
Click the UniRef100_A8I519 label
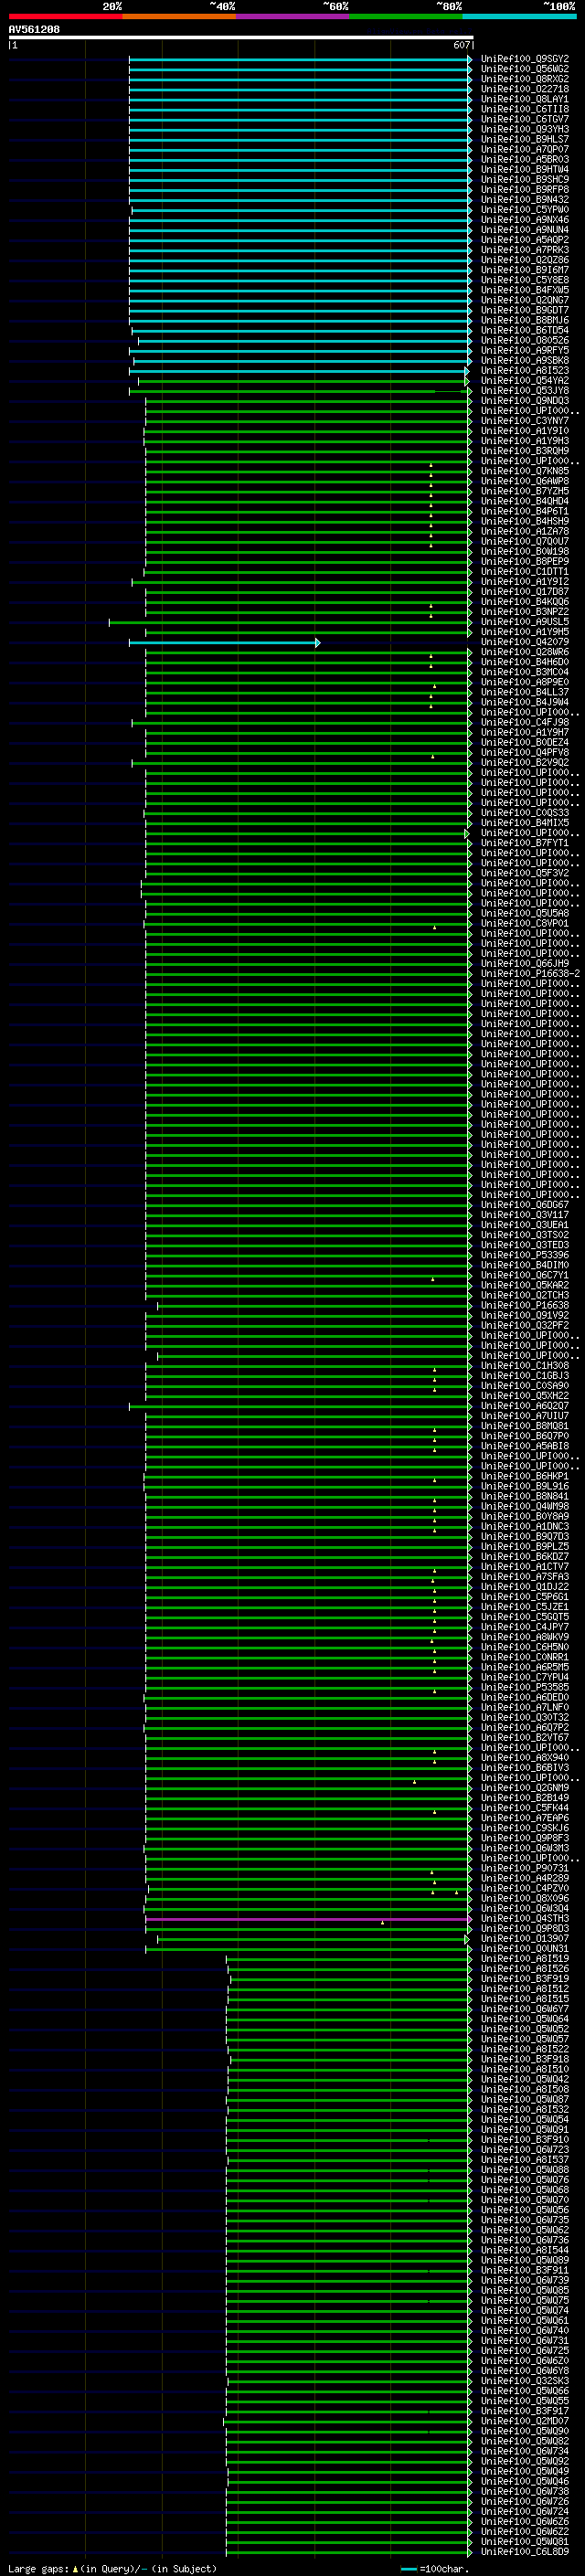524,1959
